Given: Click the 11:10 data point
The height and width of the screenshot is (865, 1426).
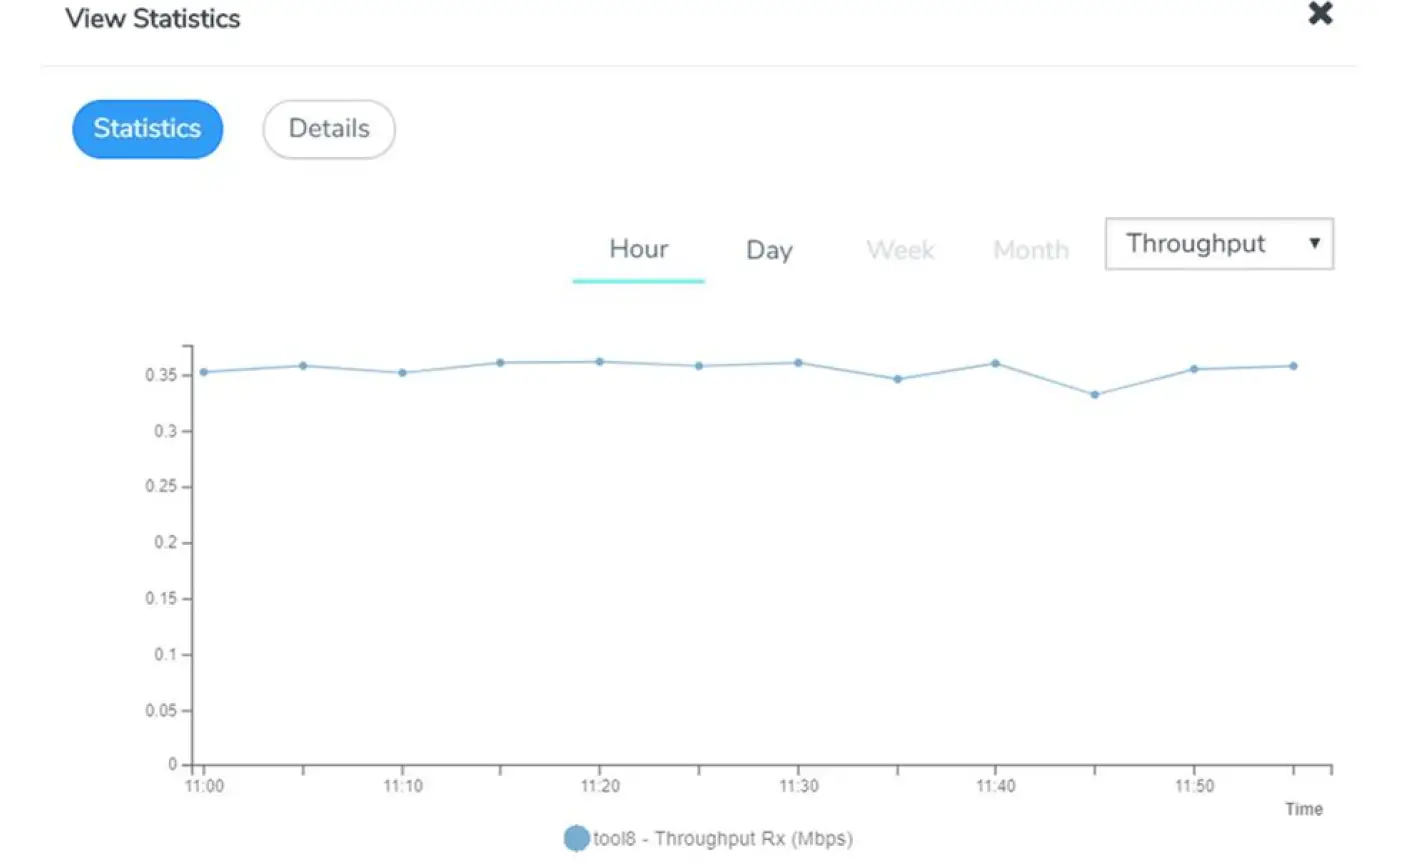Looking at the screenshot, I should (402, 373).
